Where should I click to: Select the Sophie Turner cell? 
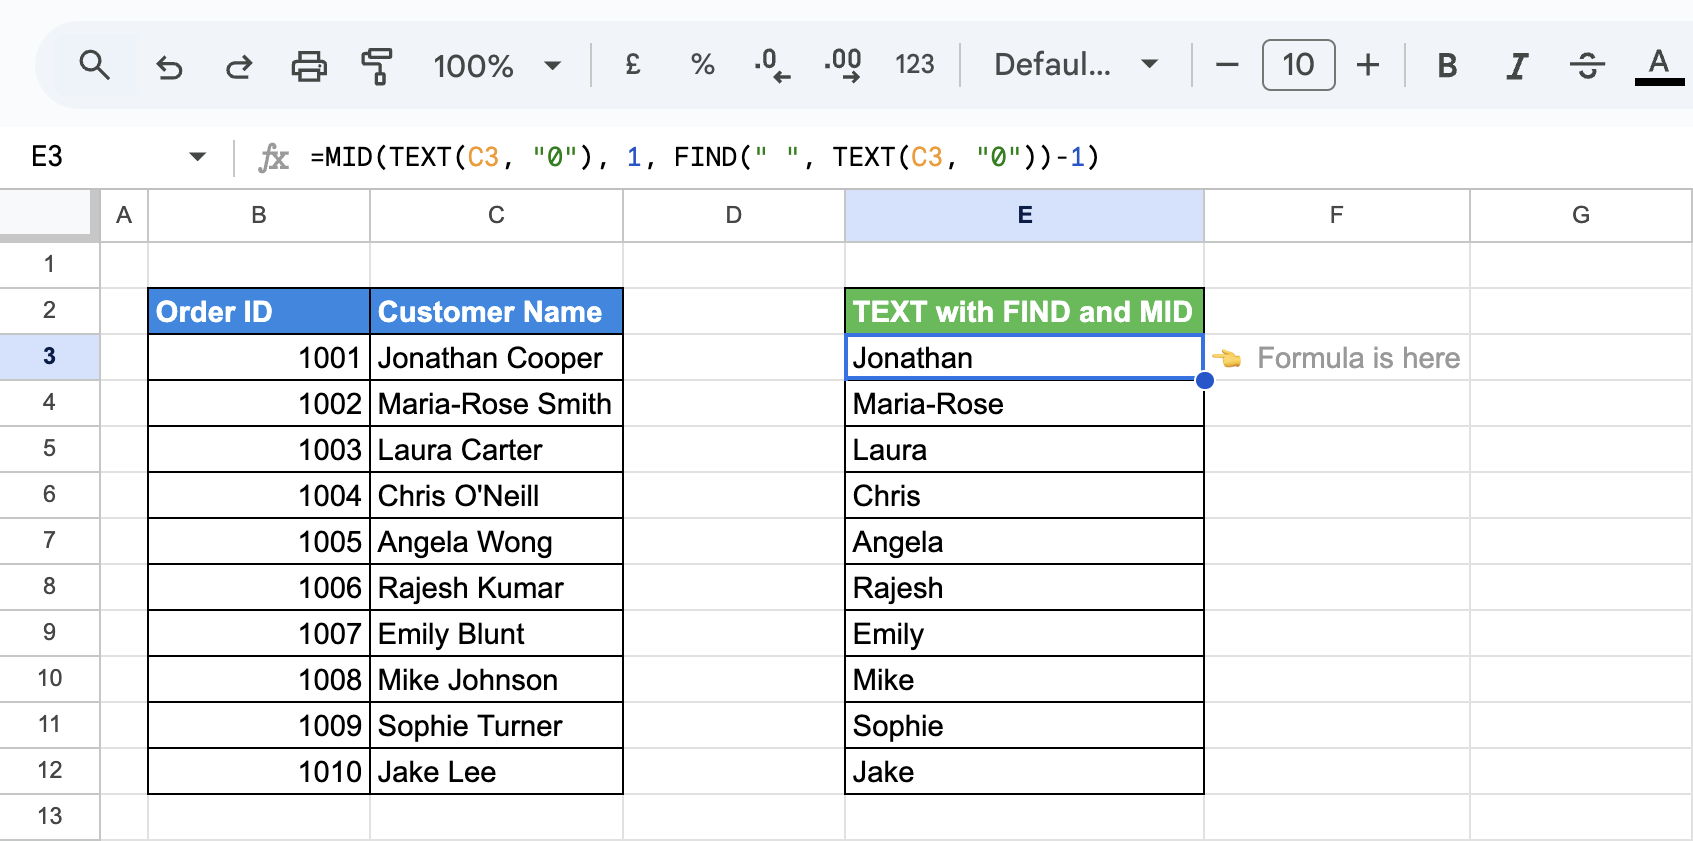[496, 725]
